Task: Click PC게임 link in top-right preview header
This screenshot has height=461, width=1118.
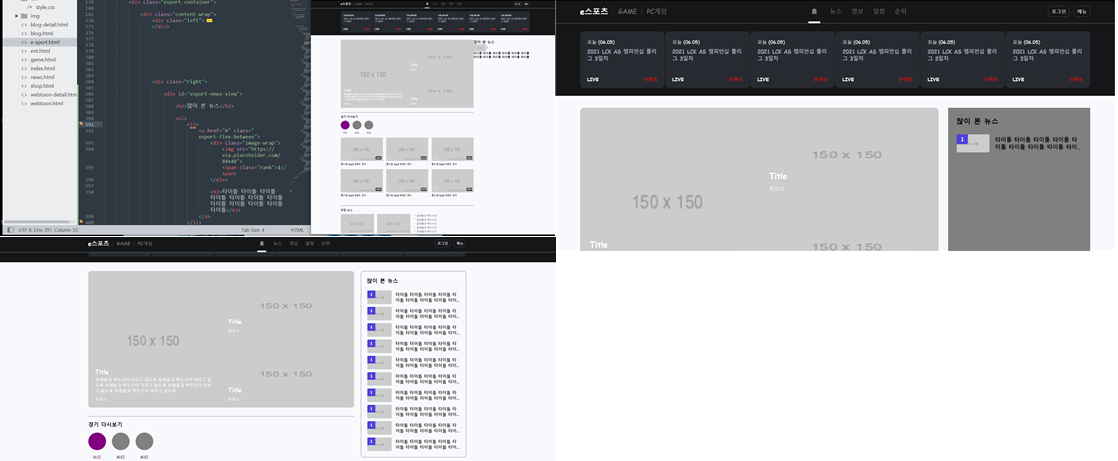Action: point(656,11)
